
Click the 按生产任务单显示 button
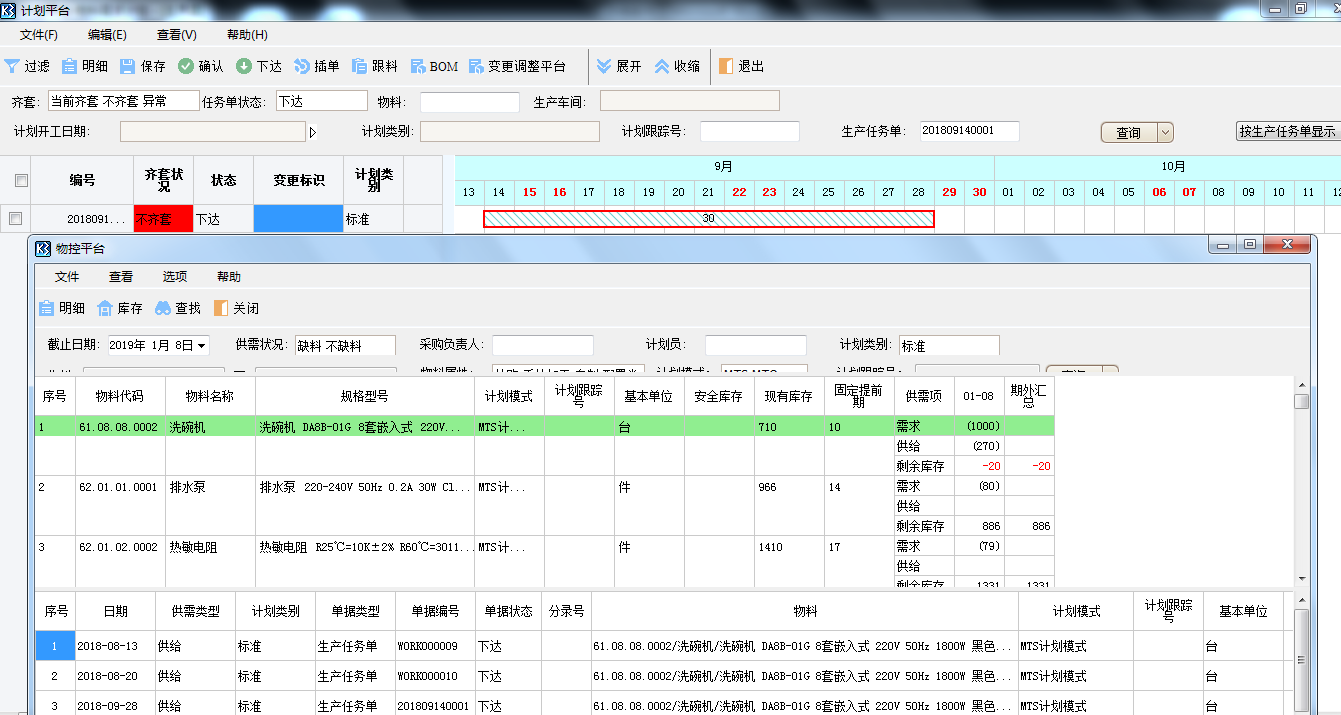tap(1288, 132)
